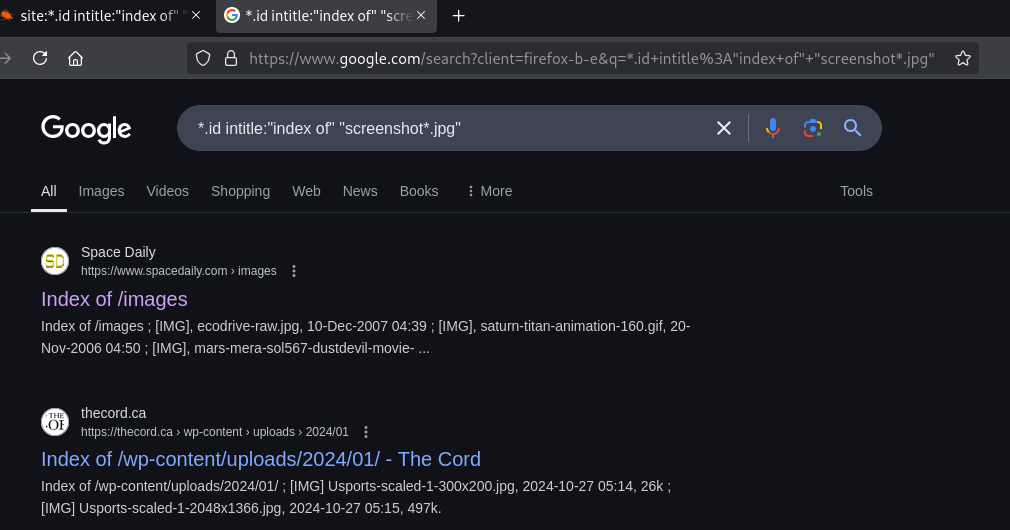Click Space Daily SD favicon
The image size is (1010, 530).
55,261
